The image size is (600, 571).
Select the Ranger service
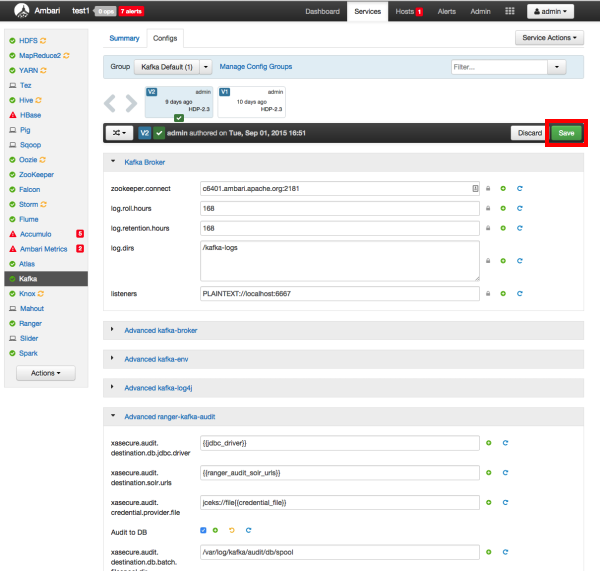pos(30,323)
